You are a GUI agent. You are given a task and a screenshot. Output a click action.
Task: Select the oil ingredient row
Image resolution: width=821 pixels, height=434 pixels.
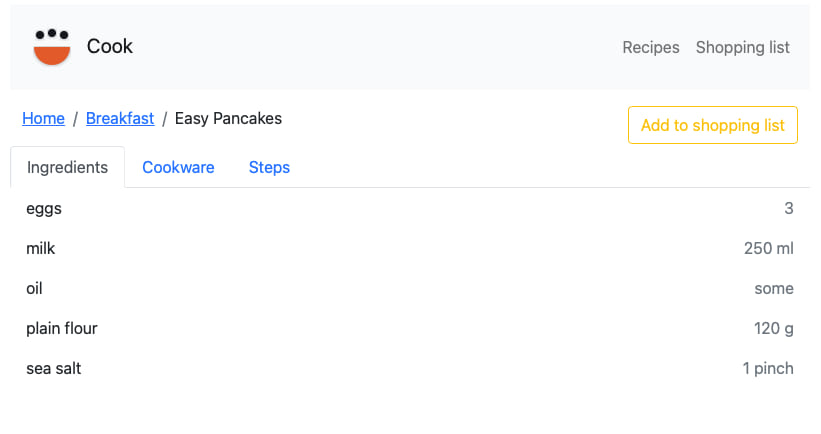(x=410, y=288)
